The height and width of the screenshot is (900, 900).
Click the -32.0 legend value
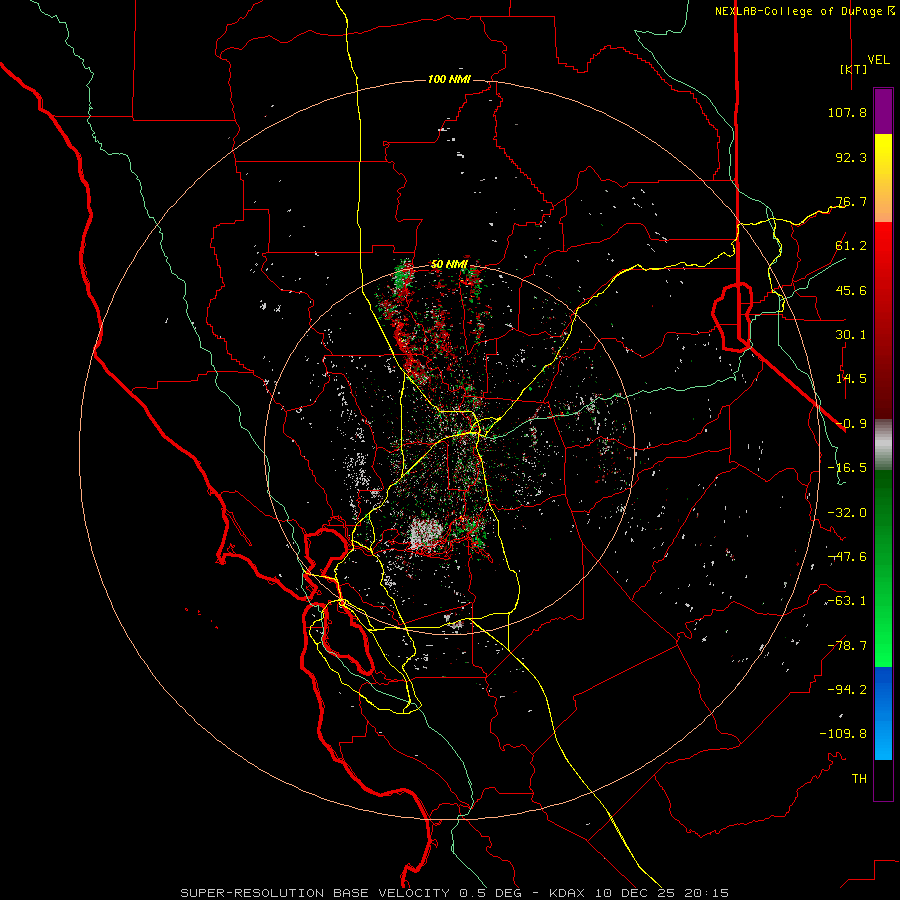pos(847,513)
